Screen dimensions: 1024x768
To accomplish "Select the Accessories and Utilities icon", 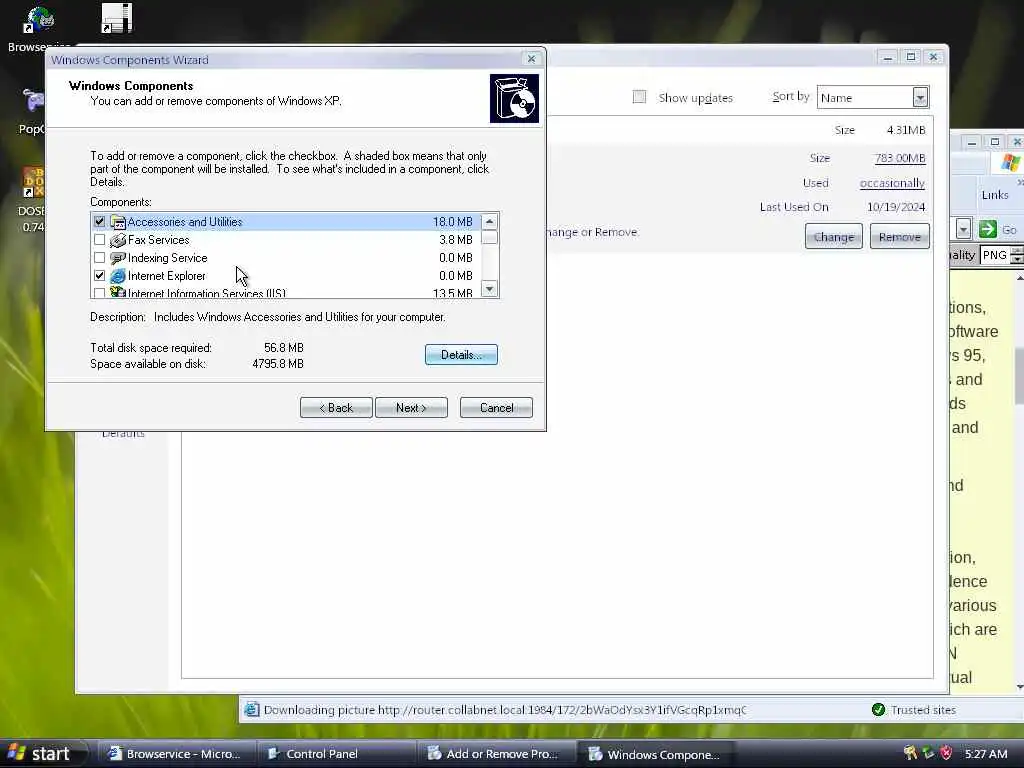I will coord(118,222).
